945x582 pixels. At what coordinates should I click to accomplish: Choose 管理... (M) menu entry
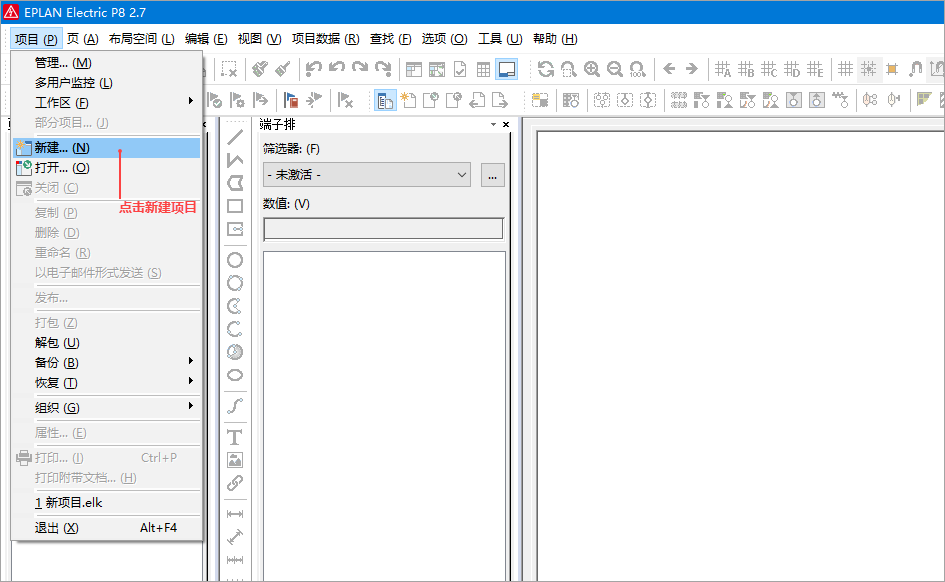(107, 63)
